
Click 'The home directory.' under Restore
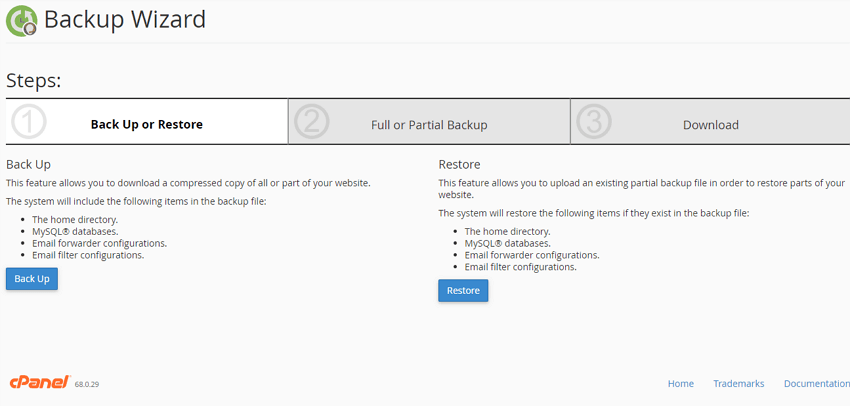click(x=507, y=231)
